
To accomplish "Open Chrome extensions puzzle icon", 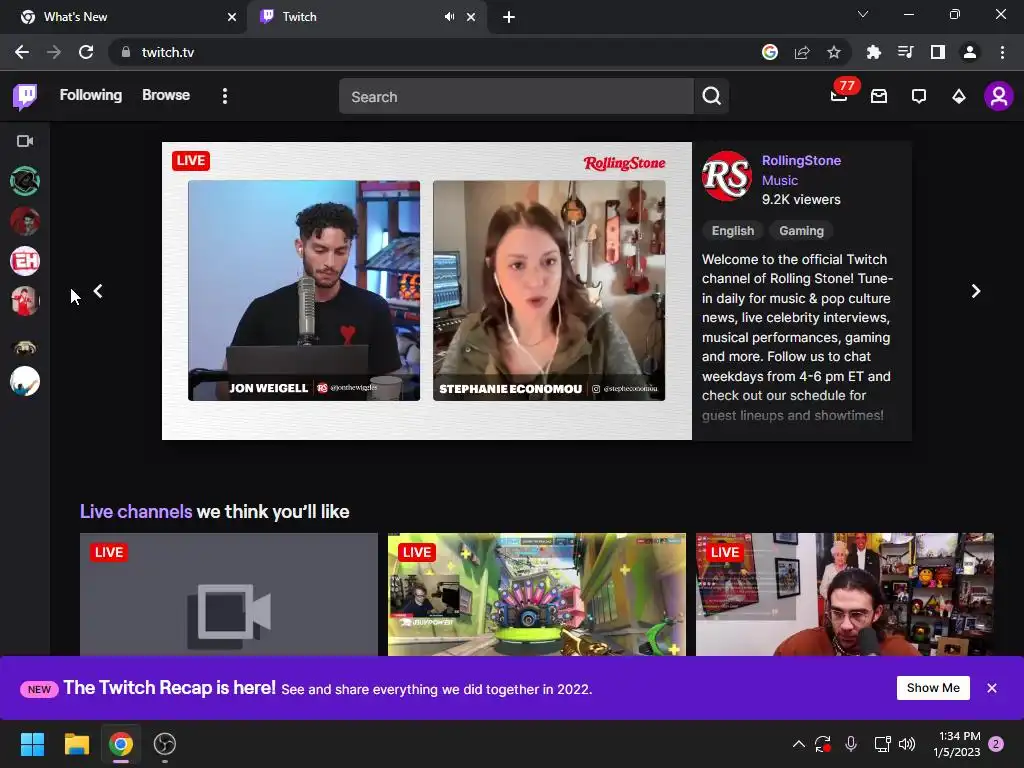I will point(873,52).
